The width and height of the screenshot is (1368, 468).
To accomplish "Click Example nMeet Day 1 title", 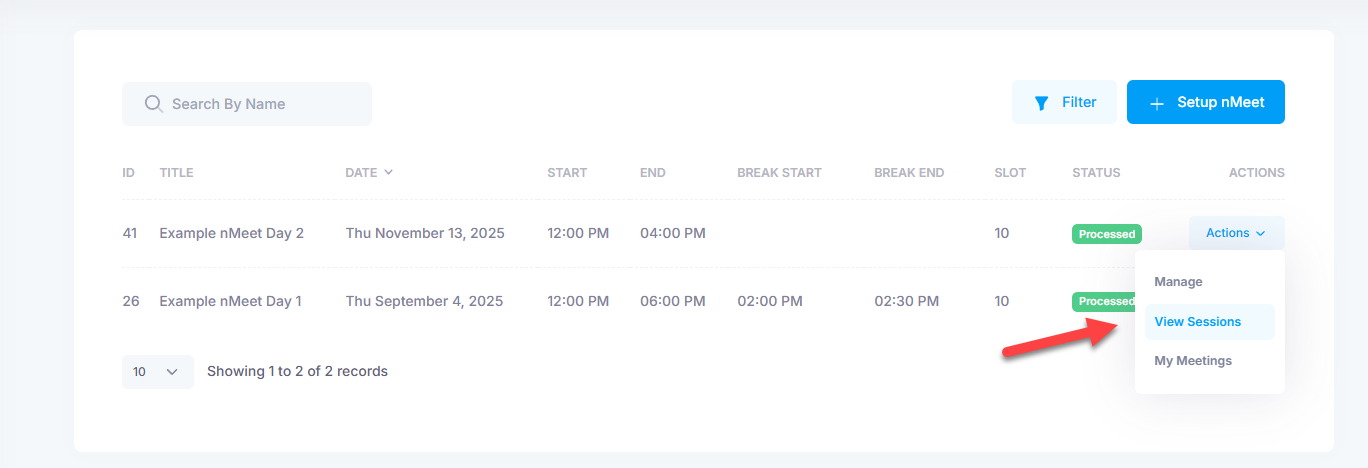I will [x=230, y=301].
